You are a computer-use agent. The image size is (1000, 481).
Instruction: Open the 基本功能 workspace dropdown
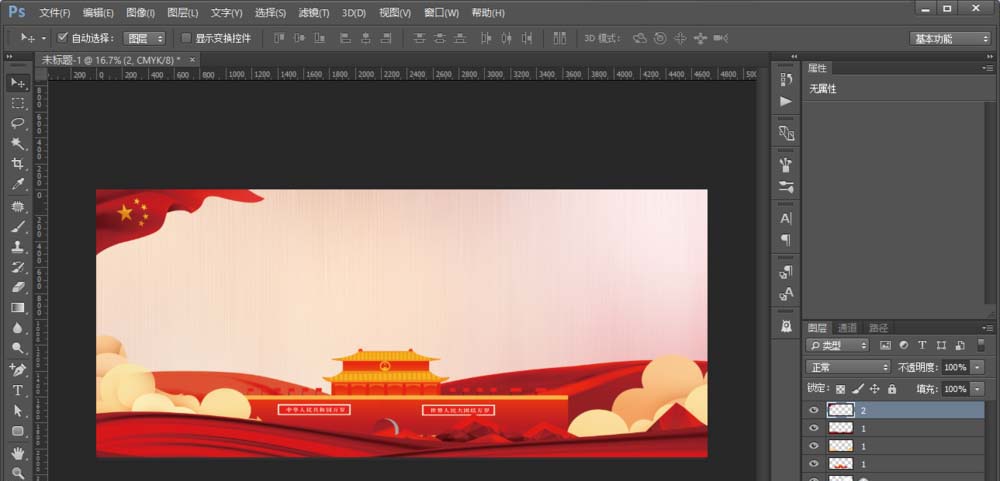(950, 38)
